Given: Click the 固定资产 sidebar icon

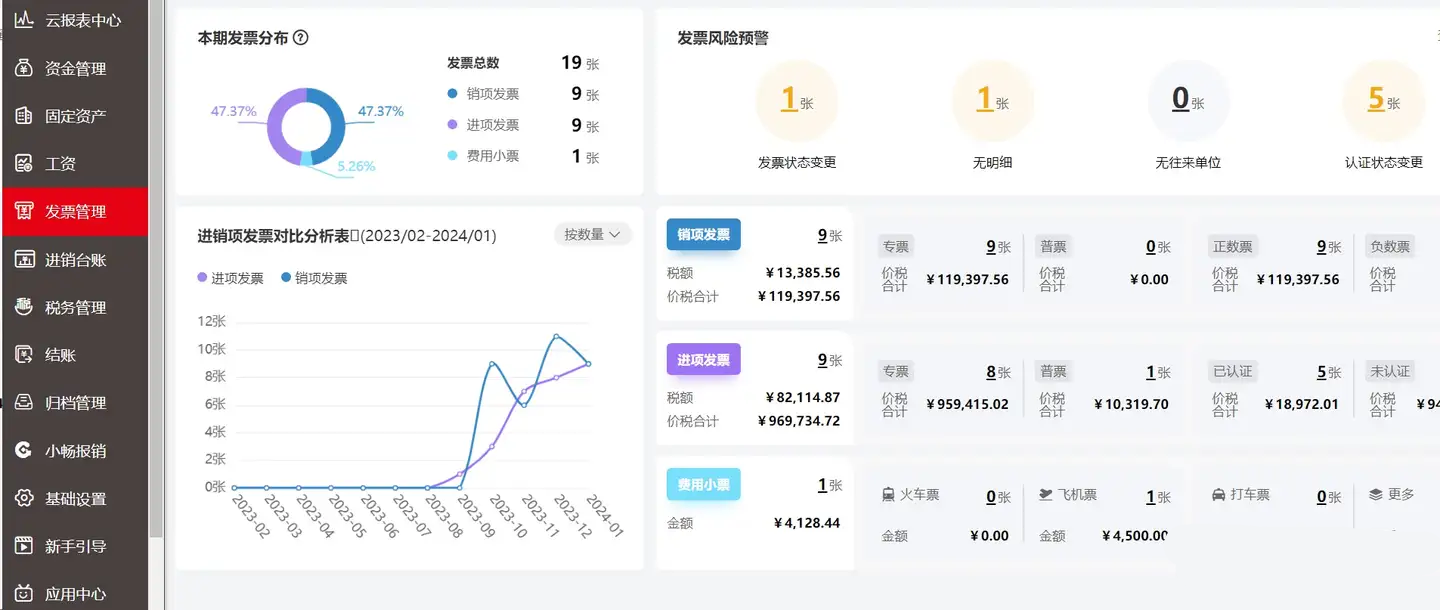Looking at the screenshot, I should coord(24,116).
